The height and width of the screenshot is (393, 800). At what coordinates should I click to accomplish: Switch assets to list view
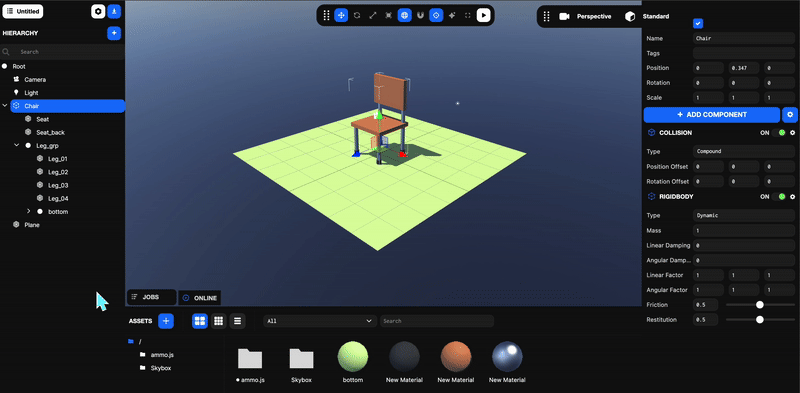(x=237, y=321)
